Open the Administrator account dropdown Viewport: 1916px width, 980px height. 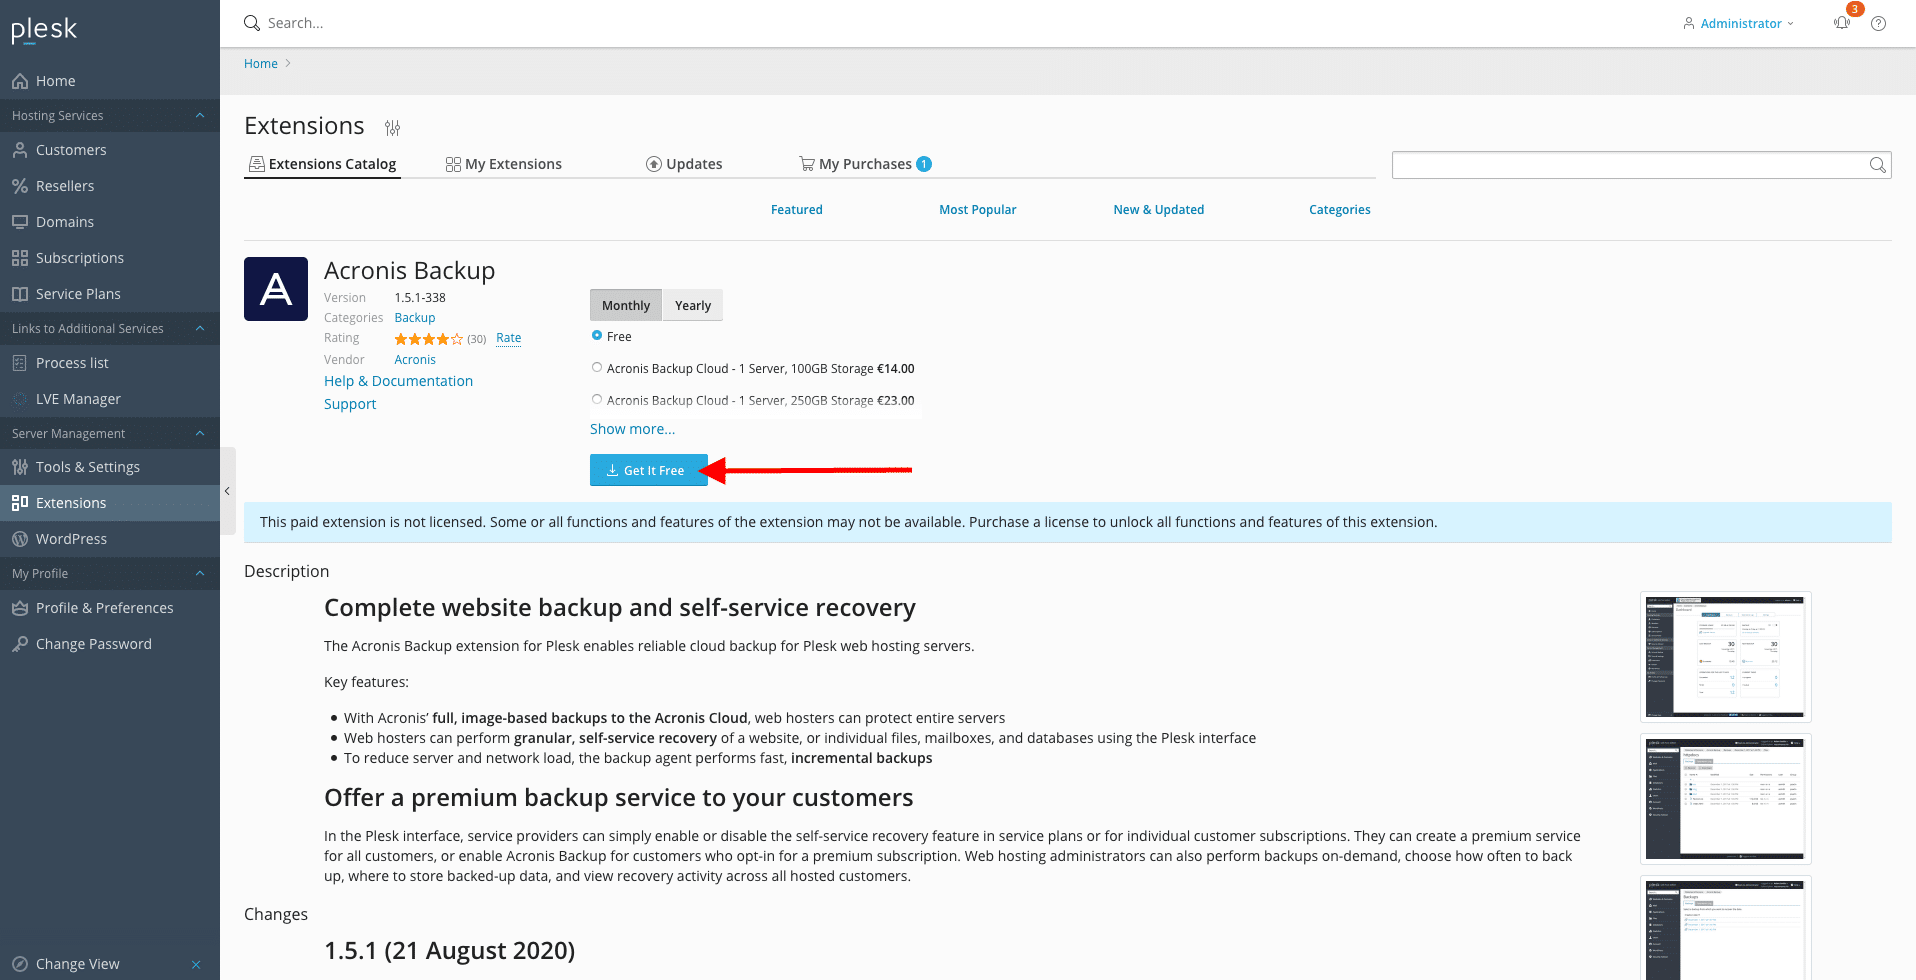1739,23
